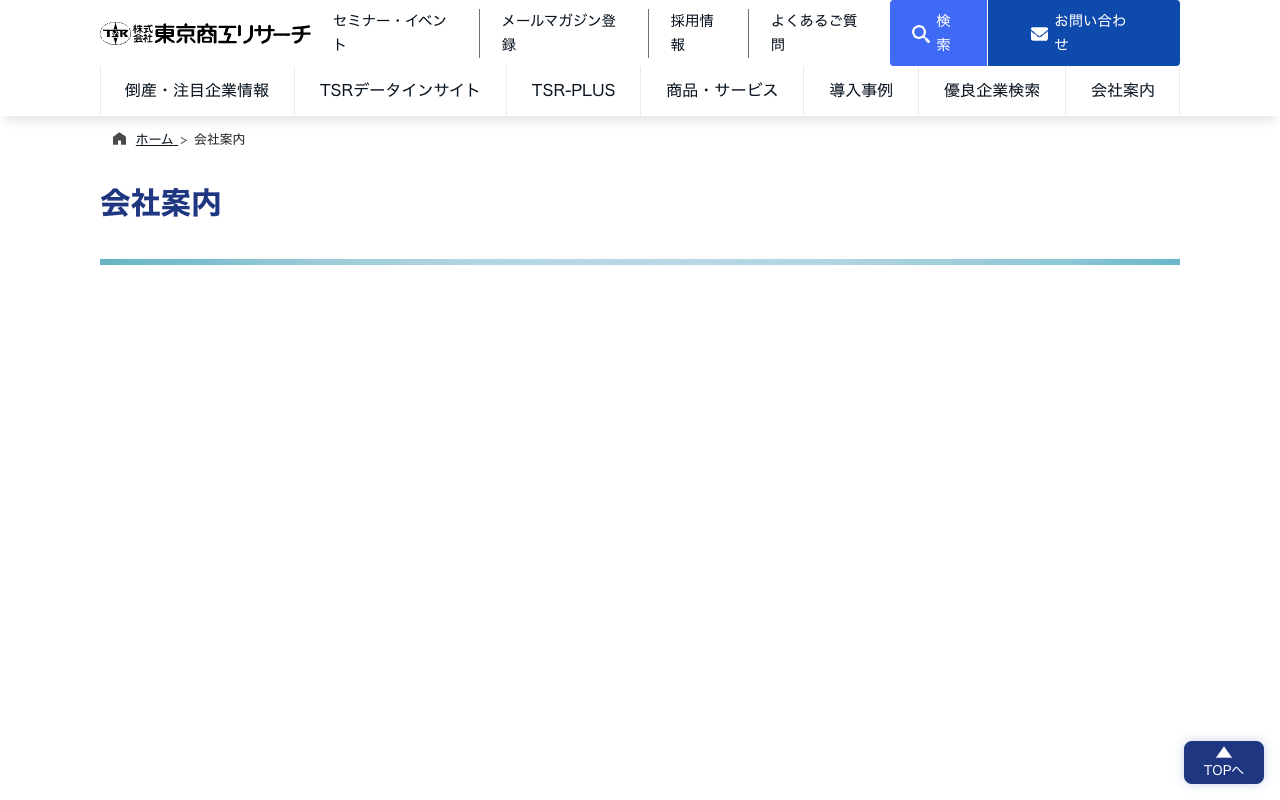This screenshot has width=1280, height=800.
Task: Click the TSR company logo
Action: (205, 33)
